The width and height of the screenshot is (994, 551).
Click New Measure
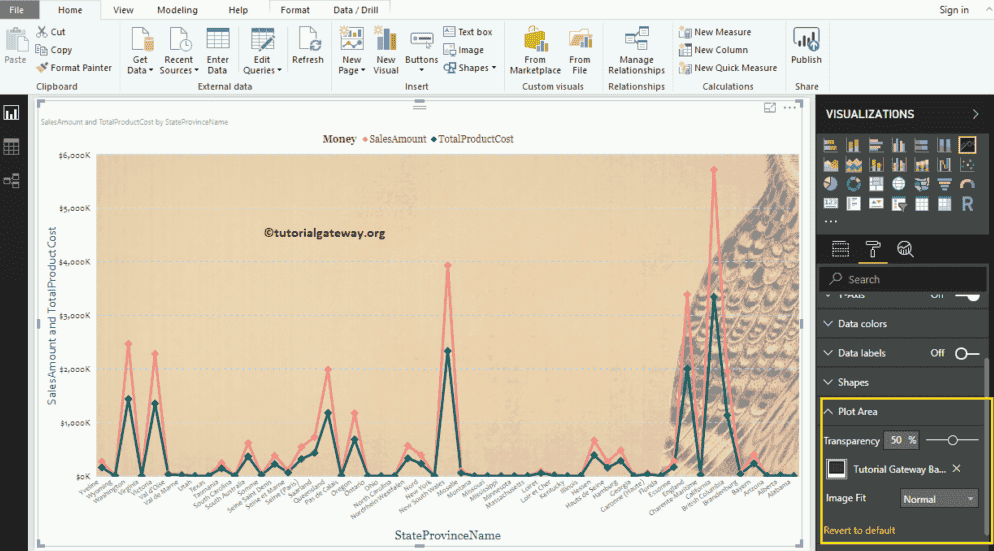point(715,32)
